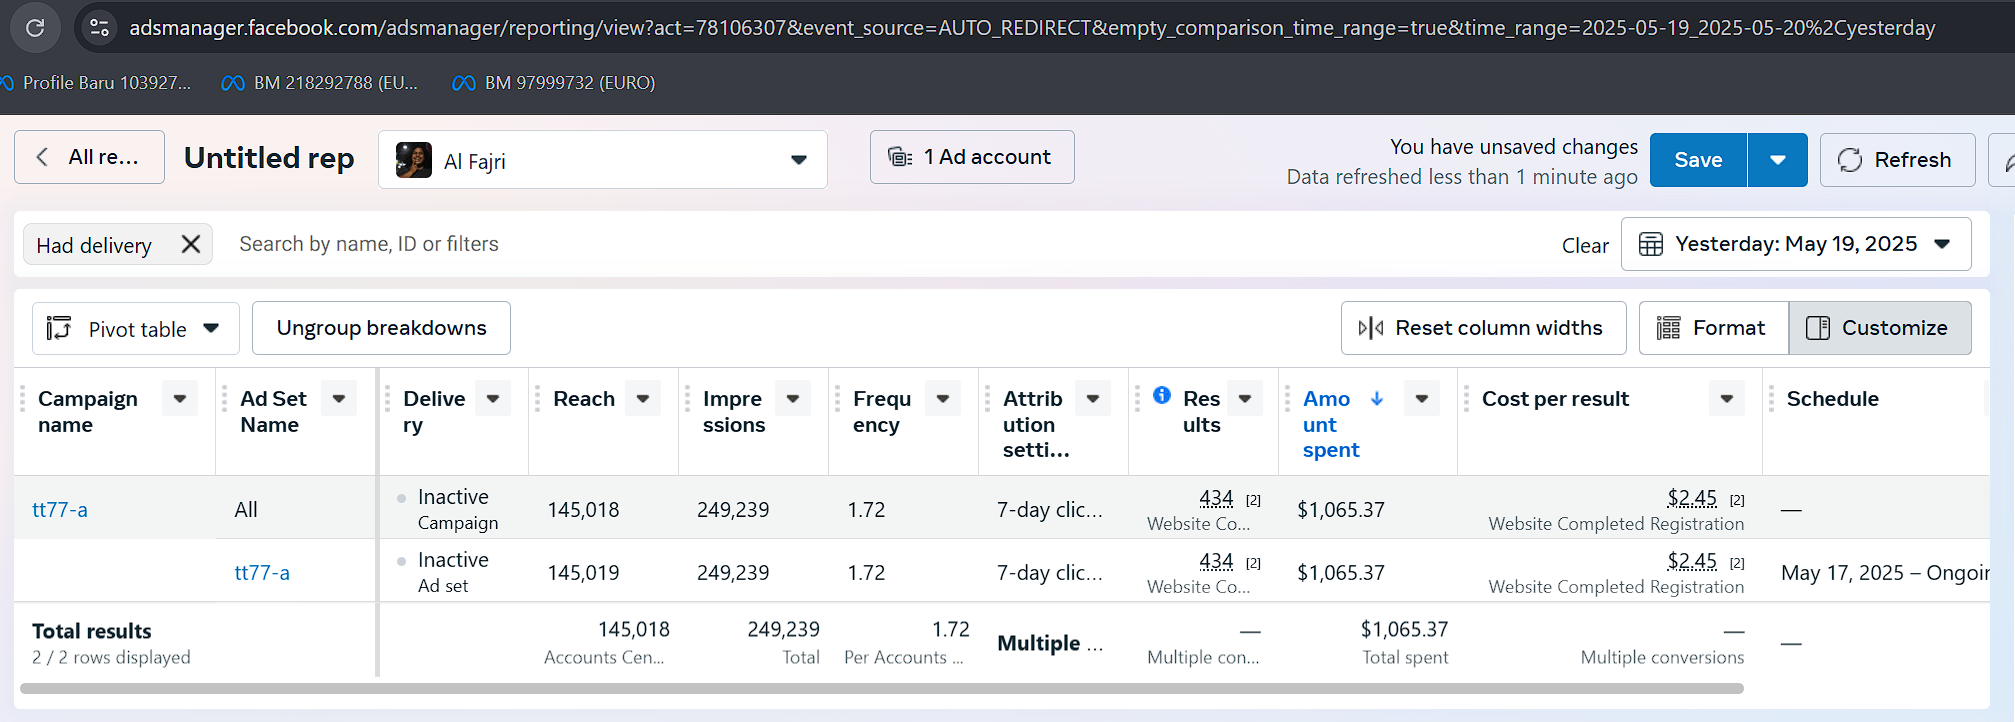Grab the Delivery column drag handle
The width and height of the screenshot is (2015, 722).
pos(388,399)
